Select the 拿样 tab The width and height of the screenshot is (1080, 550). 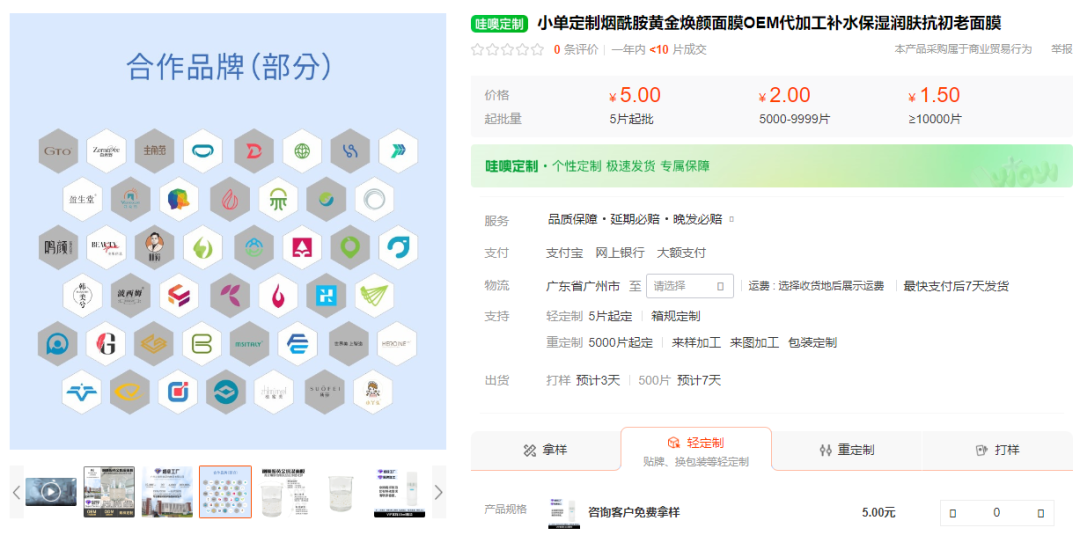coord(545,450)
